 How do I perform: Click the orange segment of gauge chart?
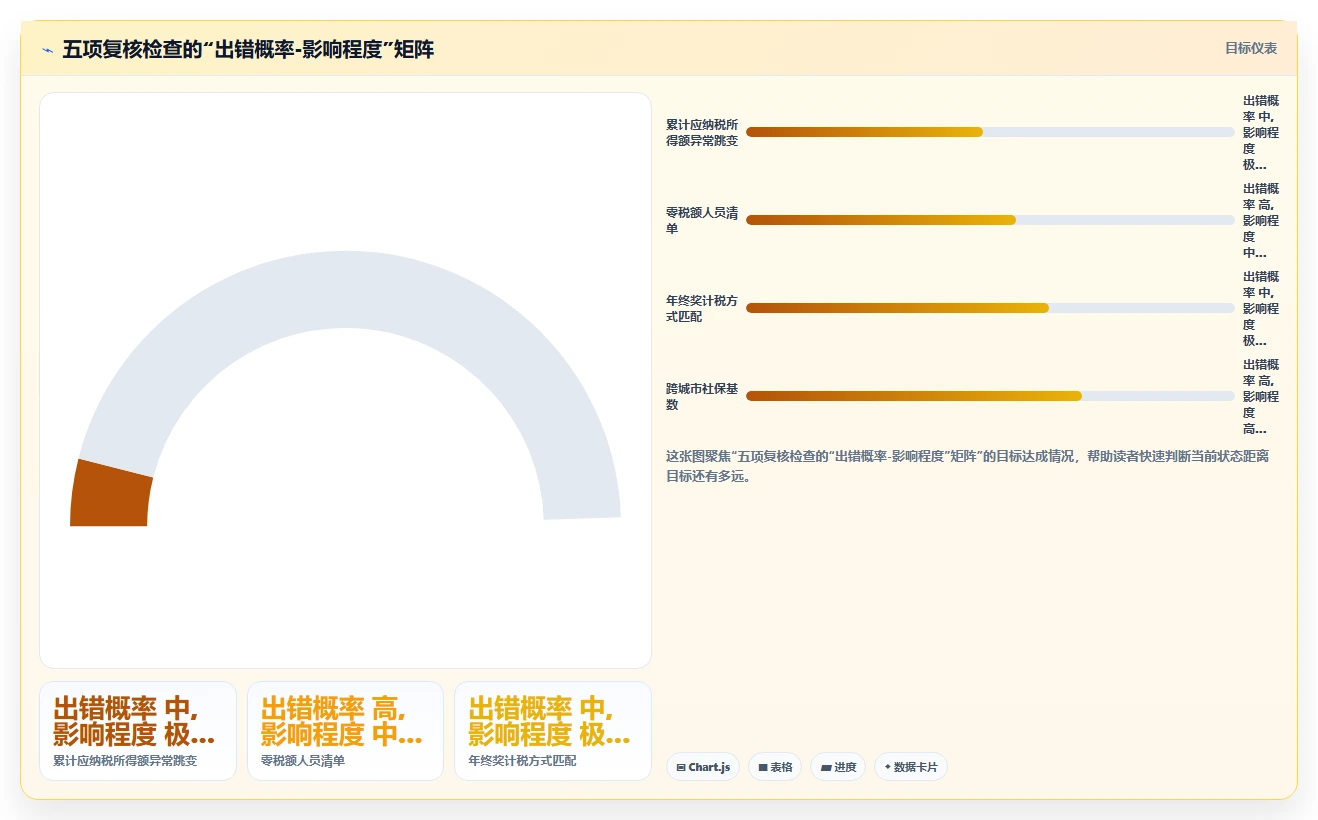point(111,494)
